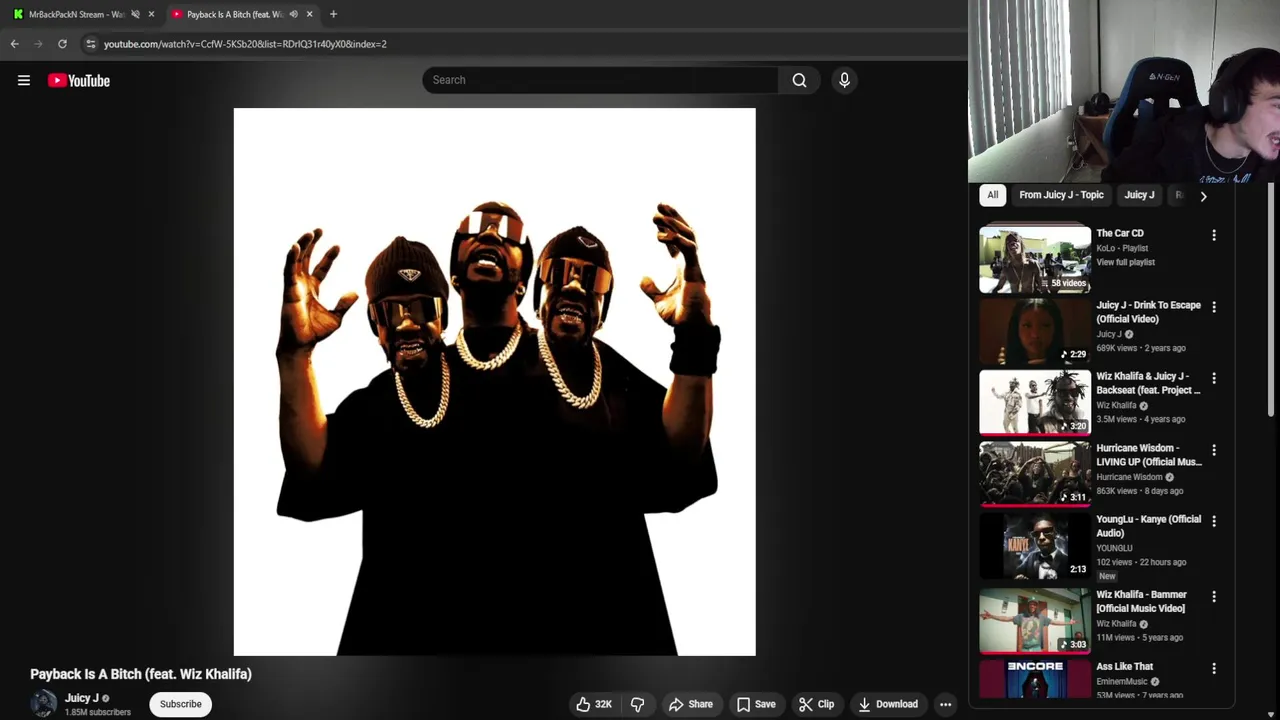This screenshot has height=720, width=1280.
Task: Reload the page with refresh icon
Action: pos(62,44)
